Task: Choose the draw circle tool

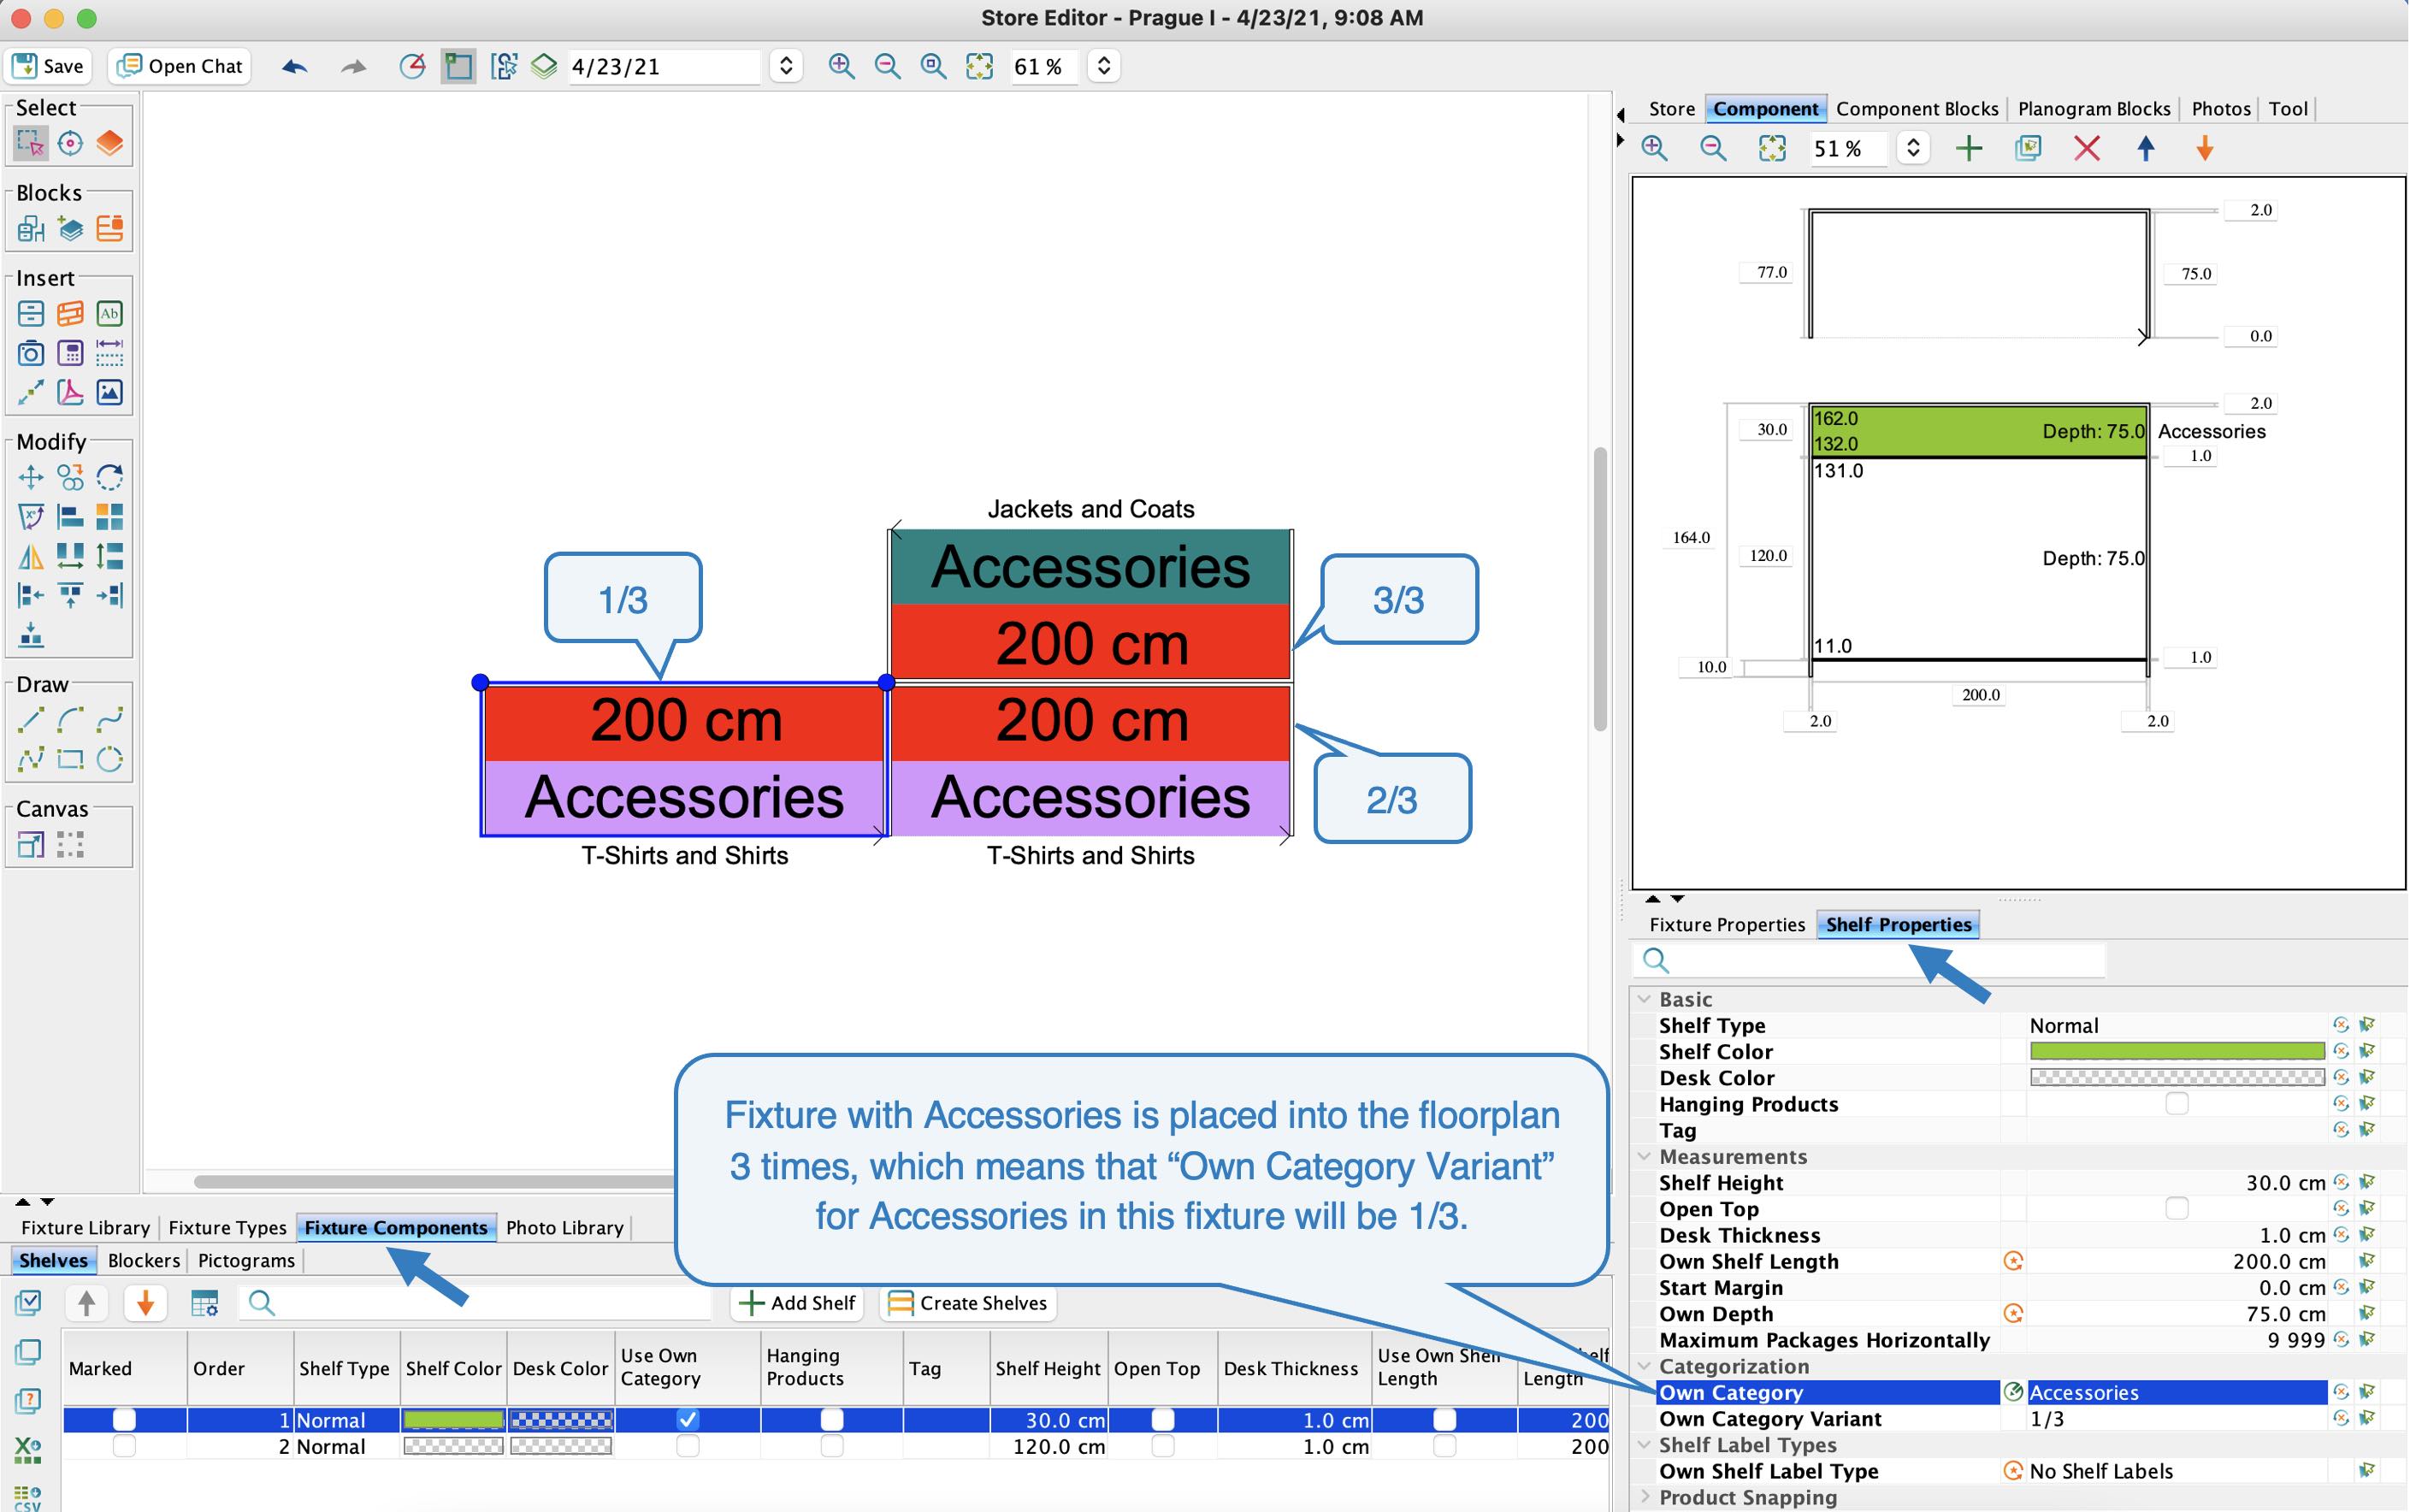Action: (109, 759)
